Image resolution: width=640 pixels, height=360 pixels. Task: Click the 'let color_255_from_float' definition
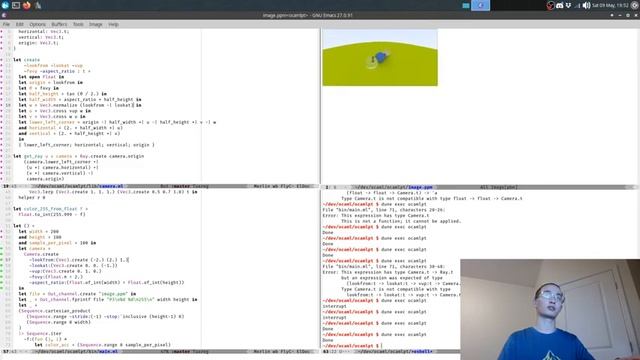click(x=50, y=209)
